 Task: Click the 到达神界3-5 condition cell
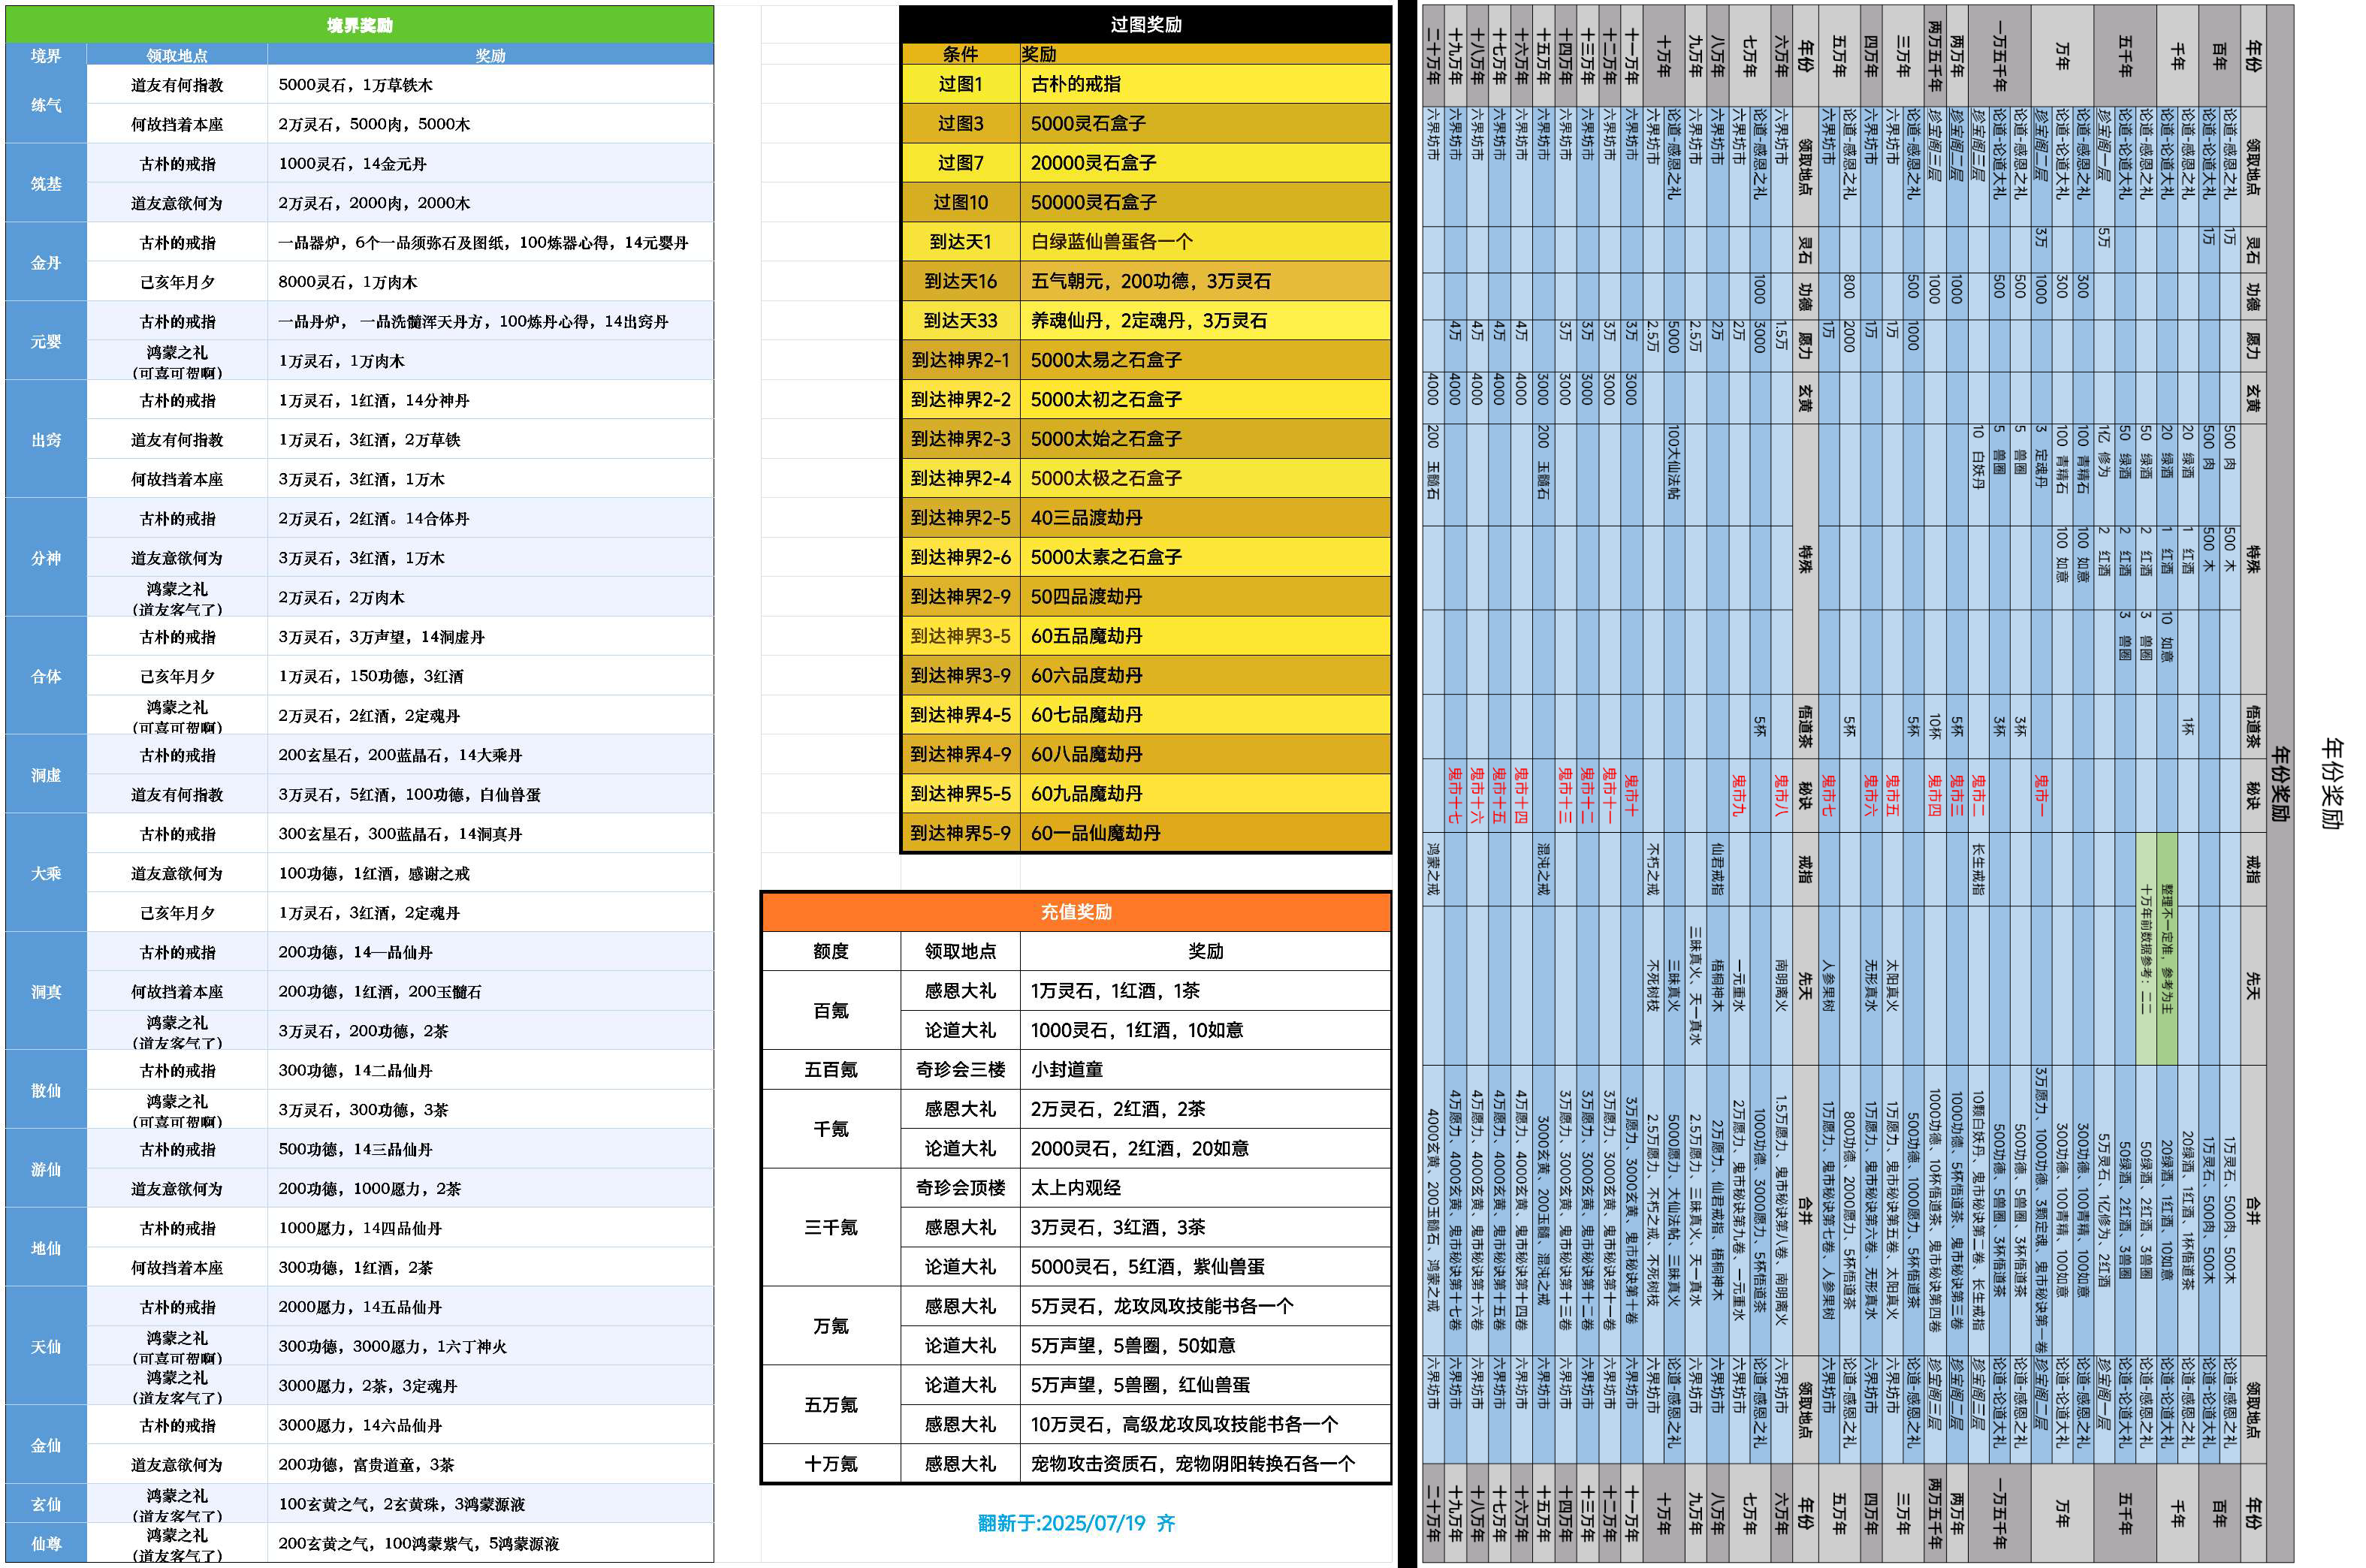[x=960, y=636]
